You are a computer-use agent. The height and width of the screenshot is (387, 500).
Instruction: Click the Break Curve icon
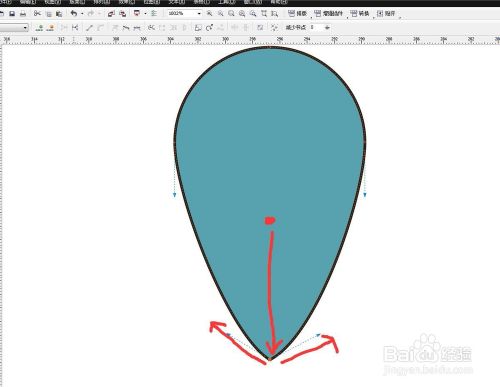(75, 28)
